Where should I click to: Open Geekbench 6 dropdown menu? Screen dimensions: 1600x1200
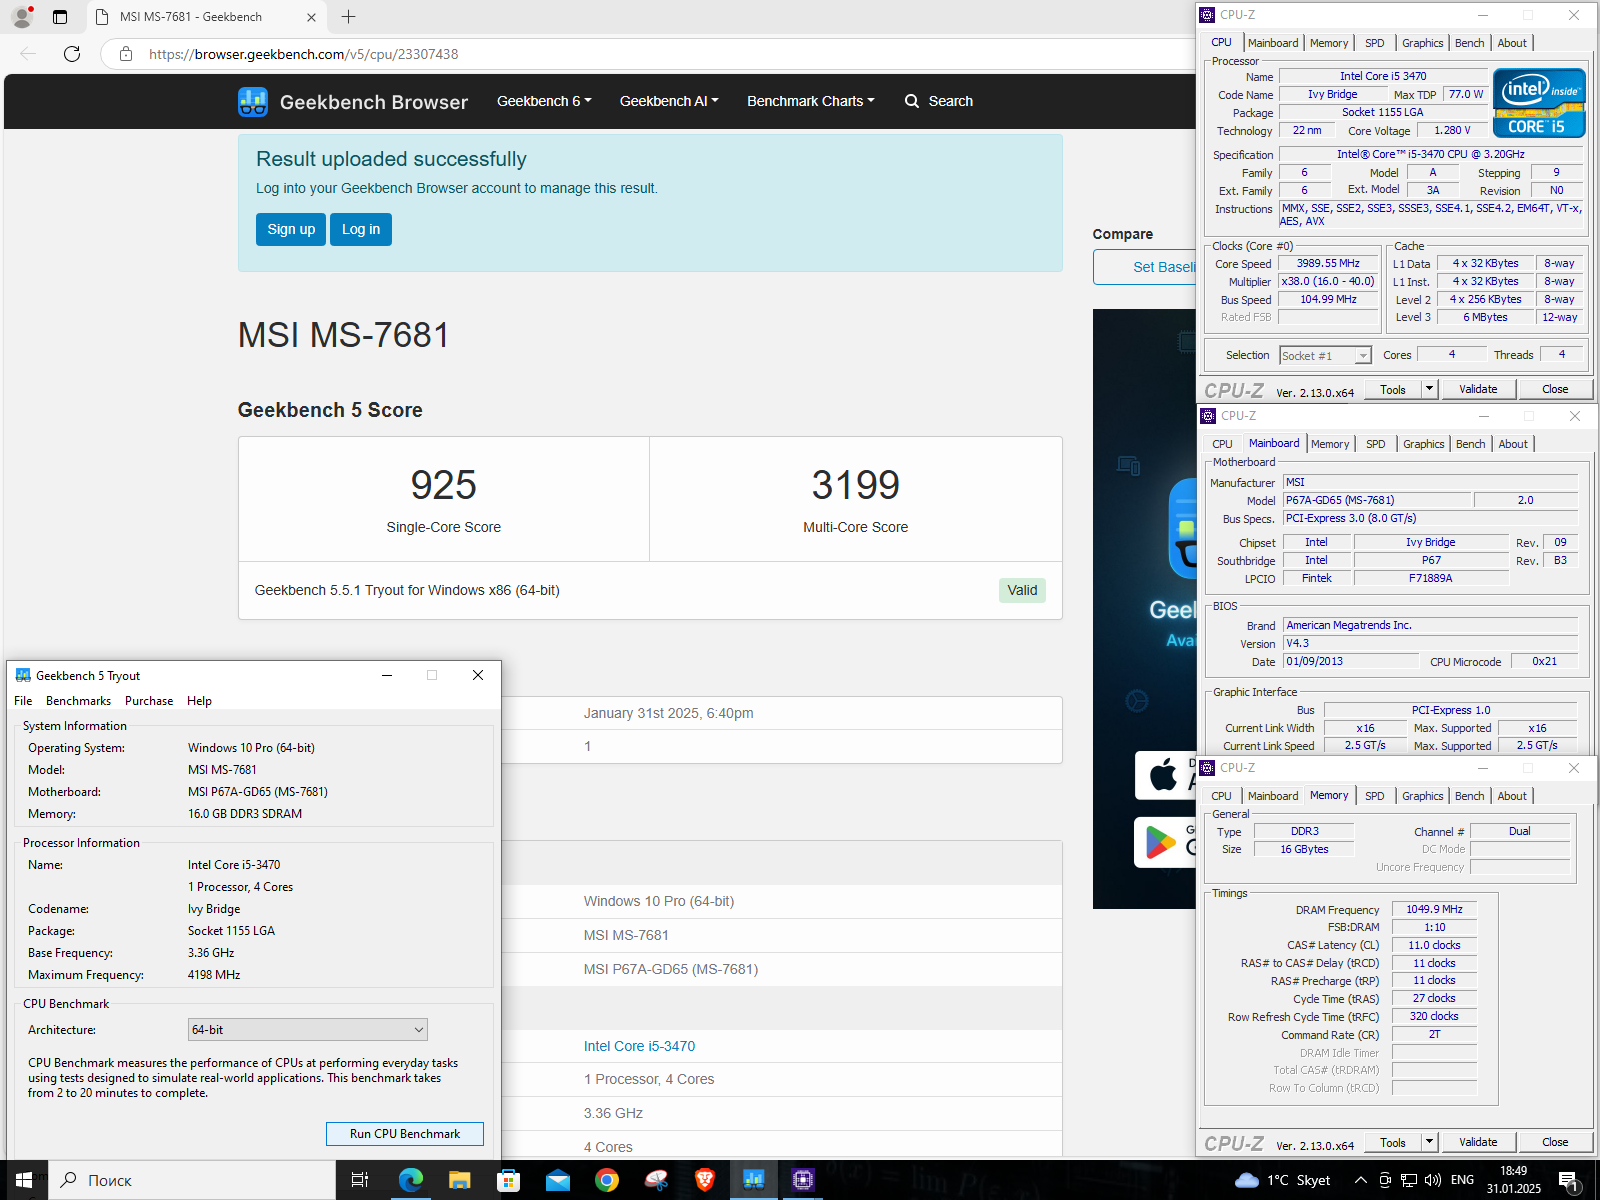click(x=544, y=101)
